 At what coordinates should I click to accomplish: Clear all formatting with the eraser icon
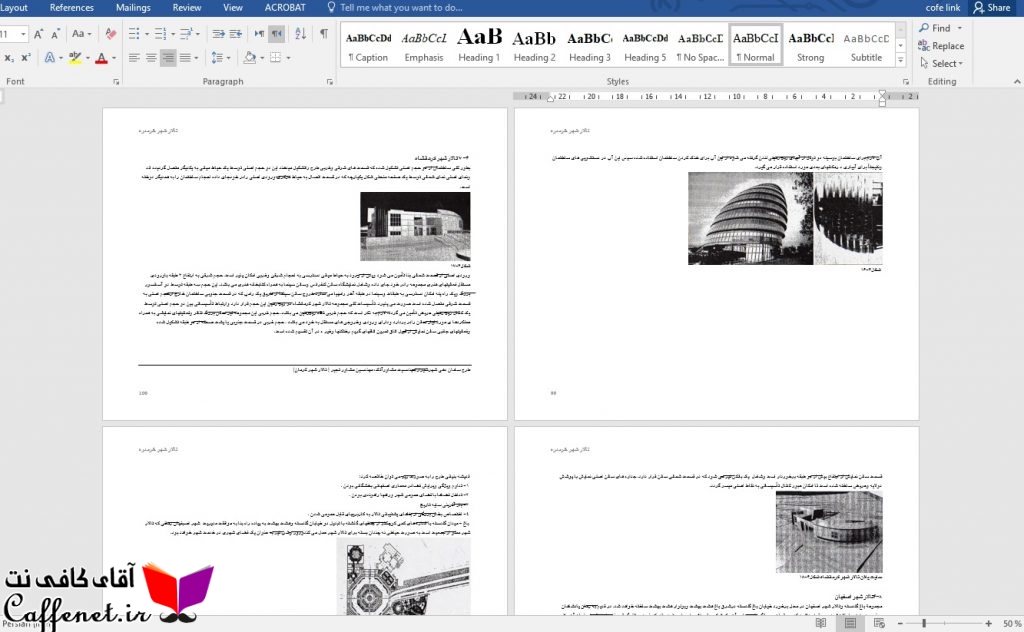click(110, 34)
